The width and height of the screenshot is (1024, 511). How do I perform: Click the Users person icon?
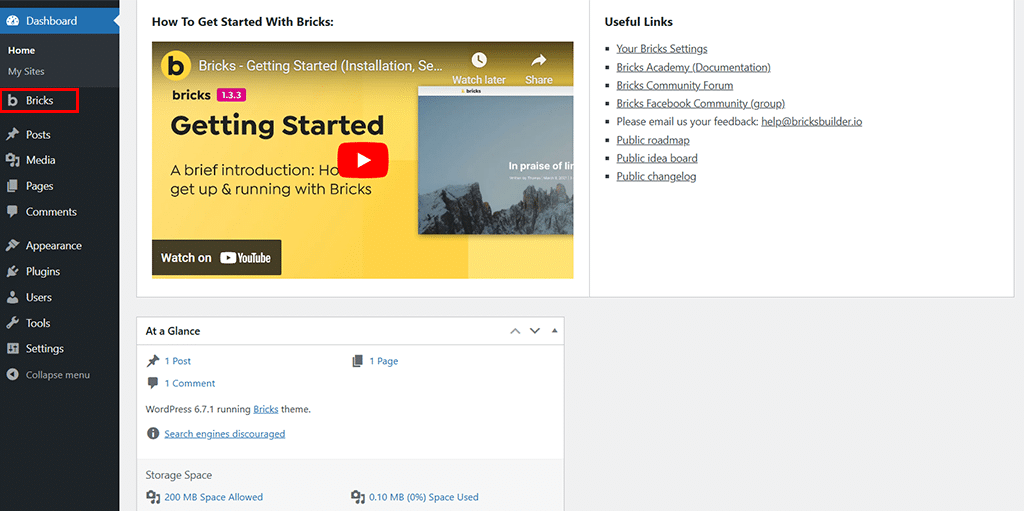click(x=12, y=297)
